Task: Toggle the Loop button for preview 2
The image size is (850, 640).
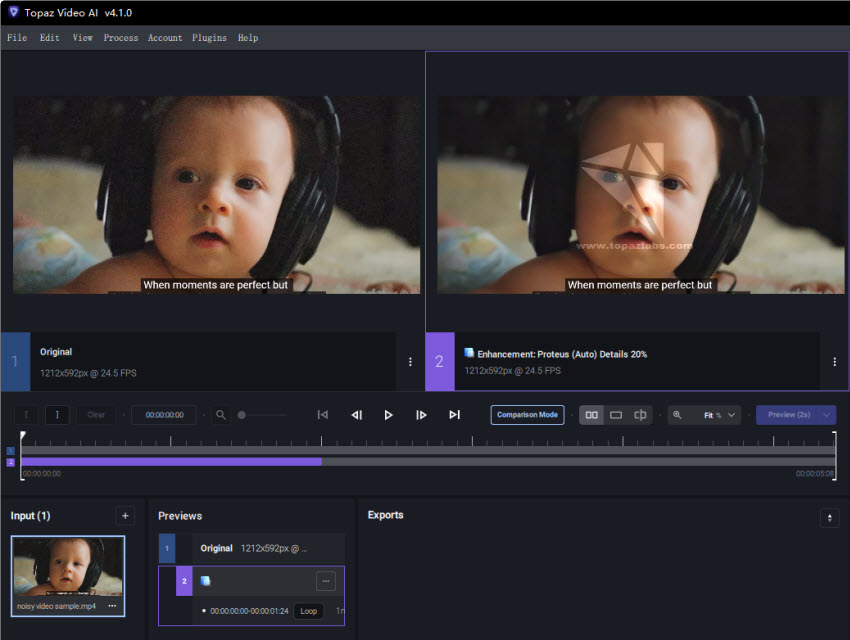Action: (x=308, y=611)
